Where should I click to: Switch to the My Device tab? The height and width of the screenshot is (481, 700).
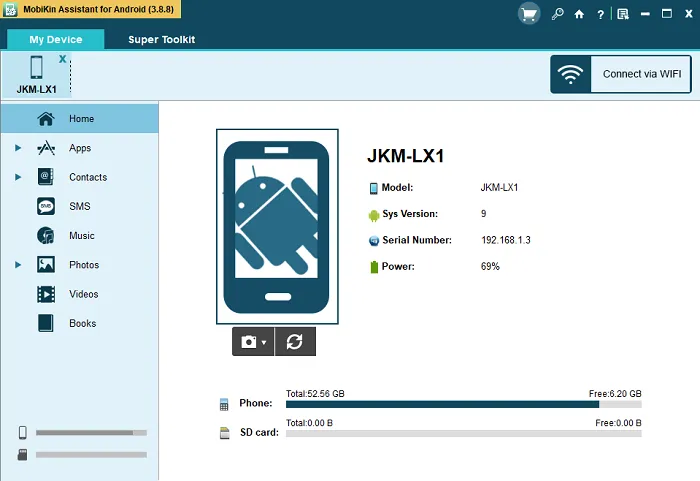(x=56, y=39)
